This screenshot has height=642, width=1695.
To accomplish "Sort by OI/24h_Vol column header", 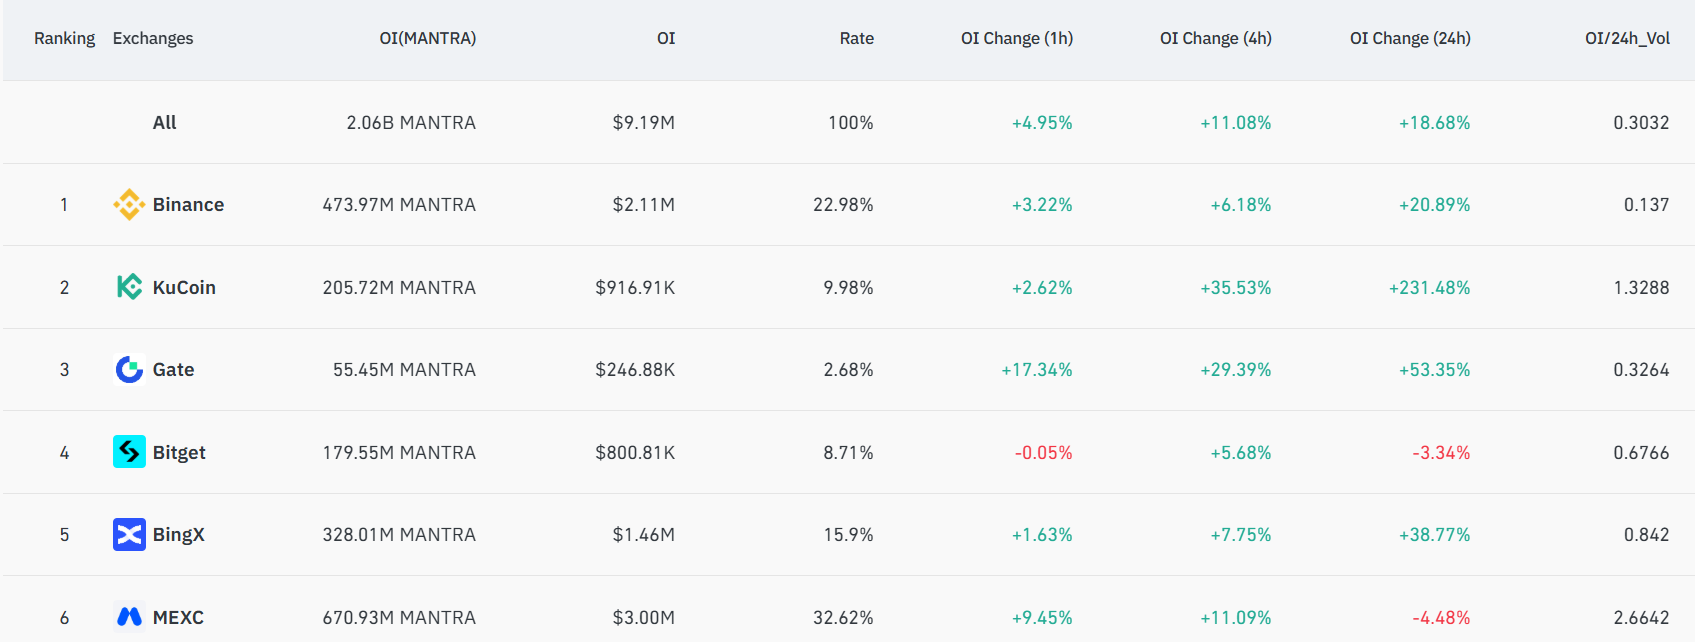I will coord(1627,38).
